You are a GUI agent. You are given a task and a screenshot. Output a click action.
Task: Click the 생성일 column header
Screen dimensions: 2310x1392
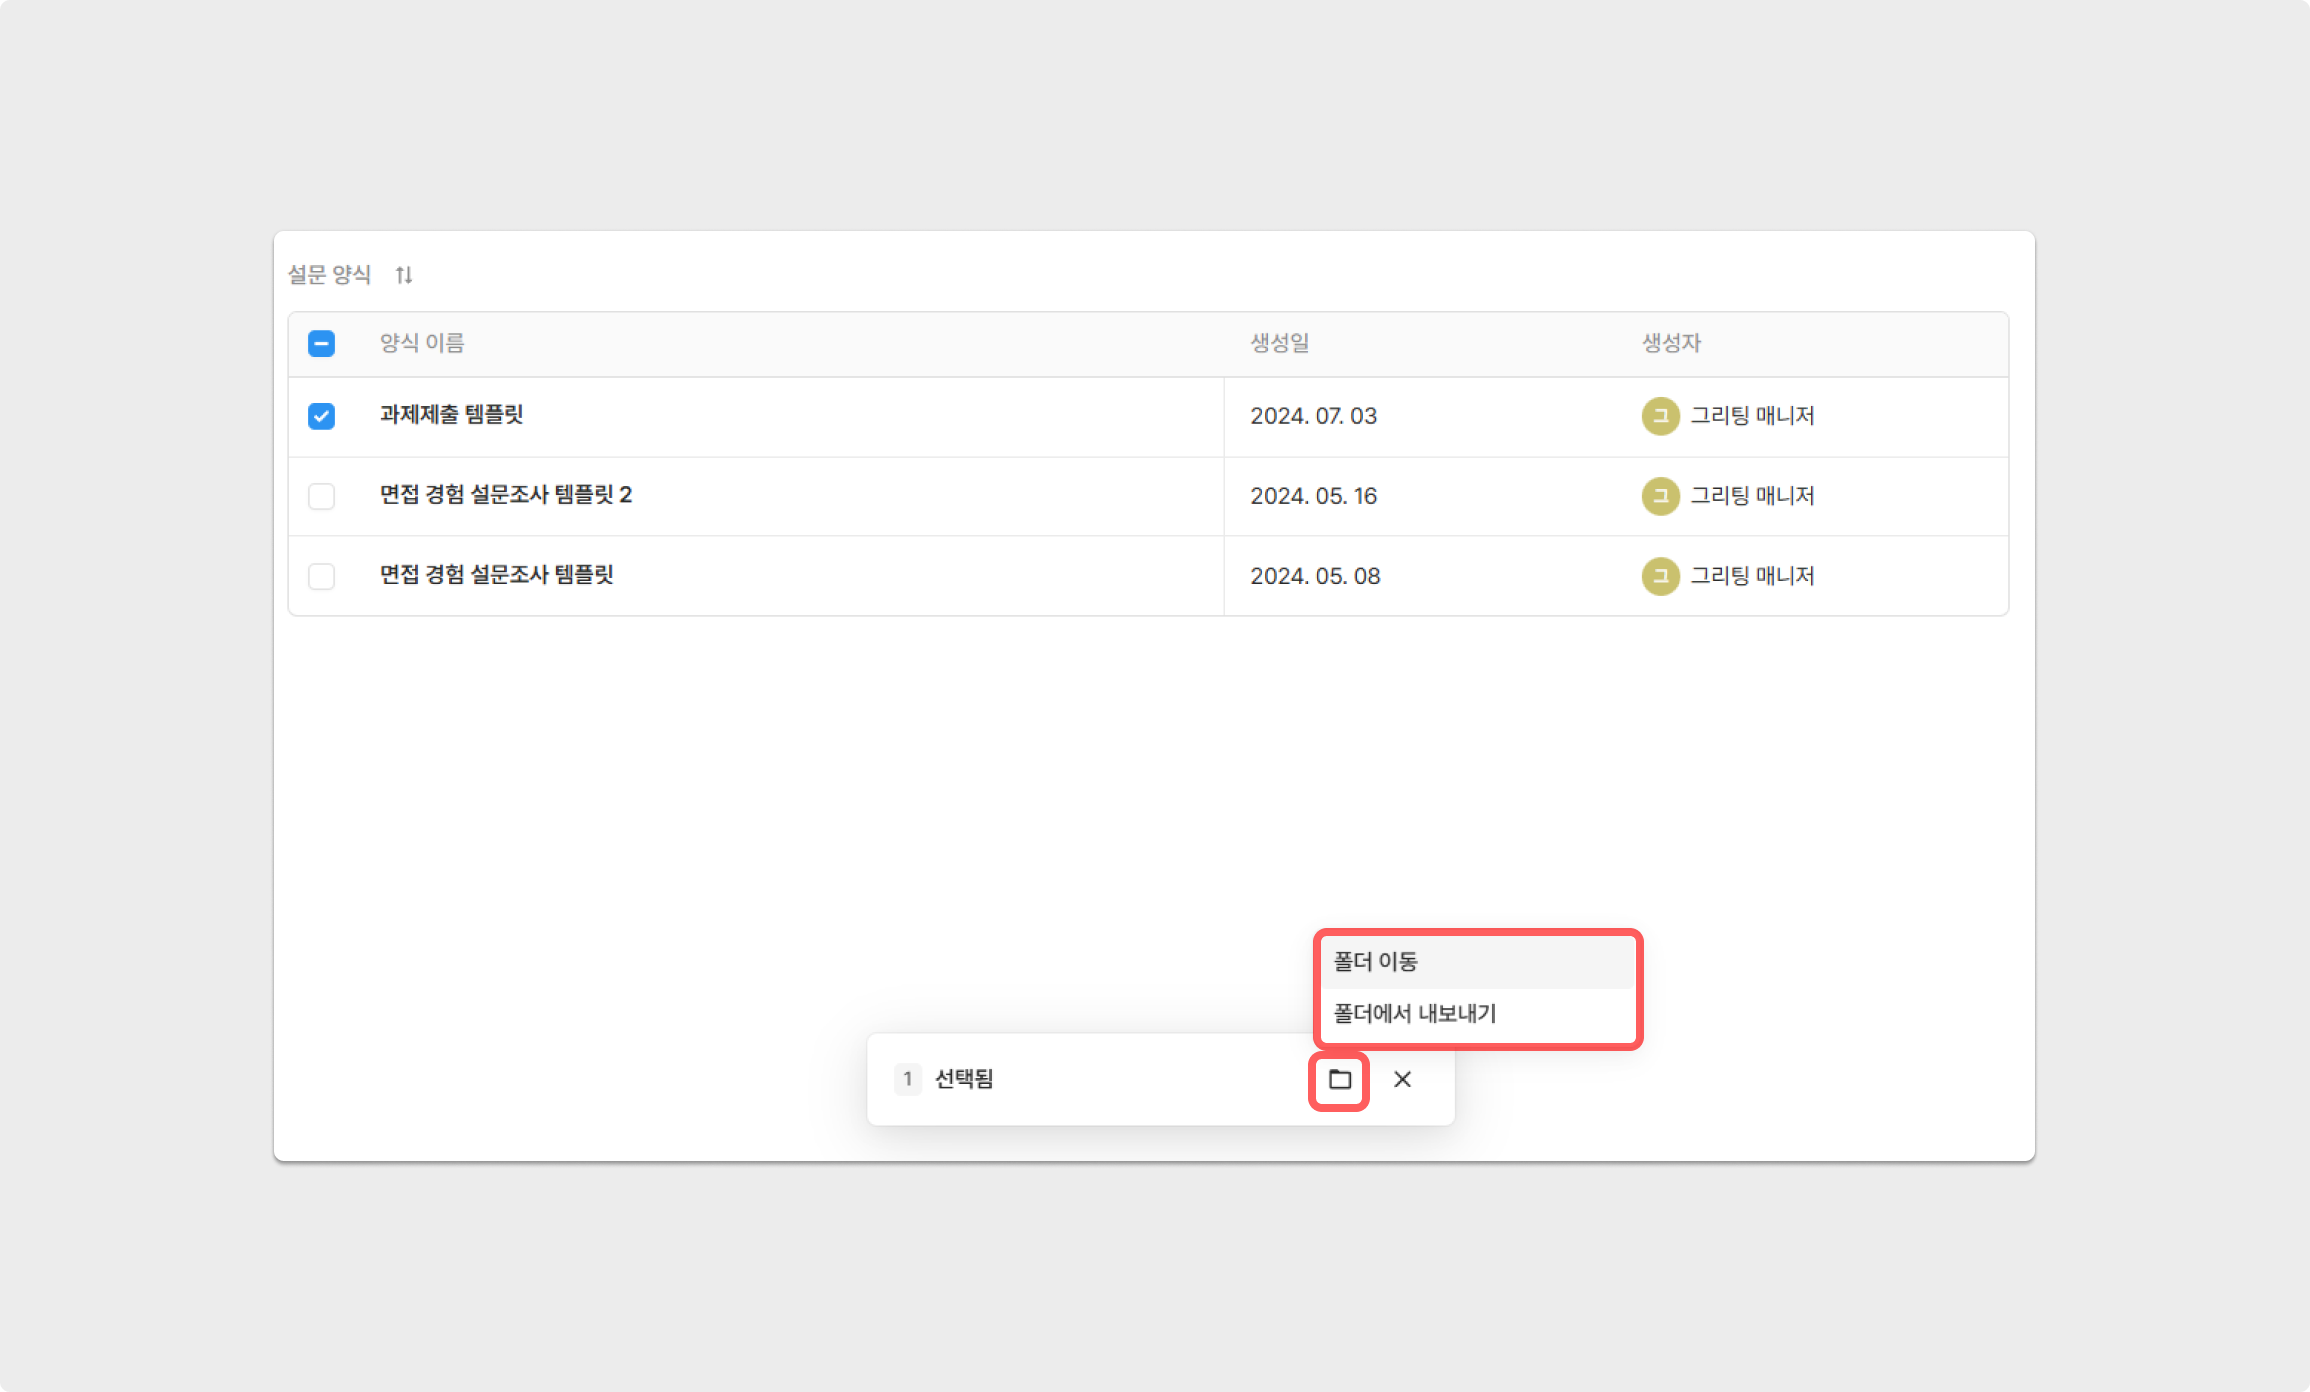(1279, 343)
